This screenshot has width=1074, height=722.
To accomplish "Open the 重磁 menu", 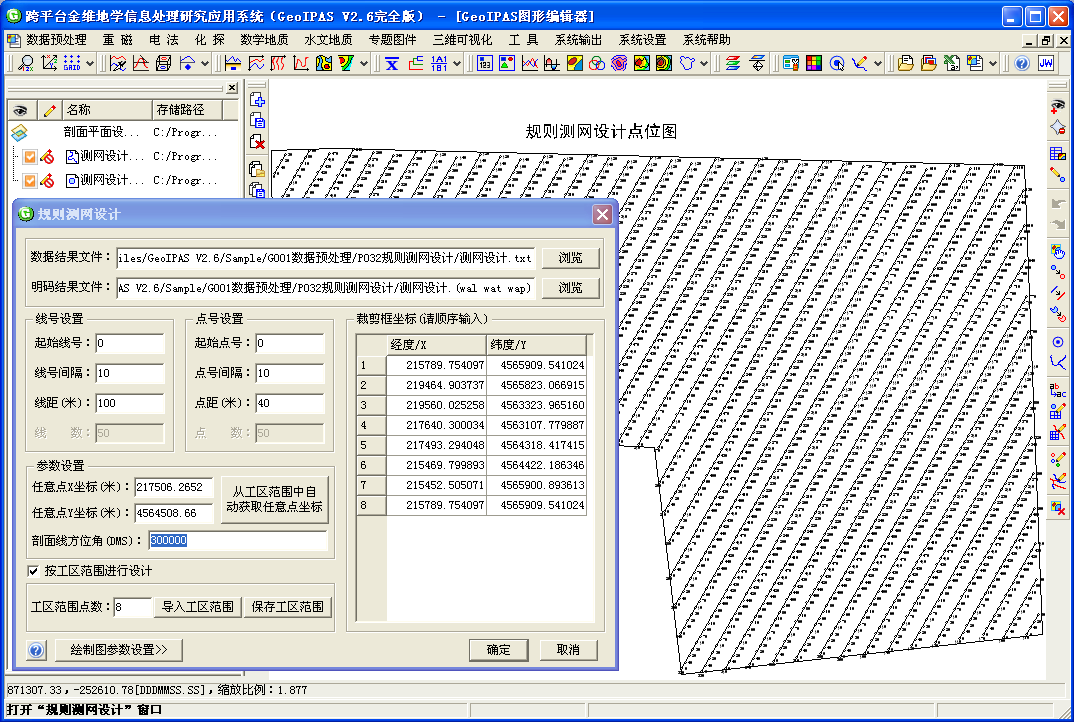I will click(117, 40).
